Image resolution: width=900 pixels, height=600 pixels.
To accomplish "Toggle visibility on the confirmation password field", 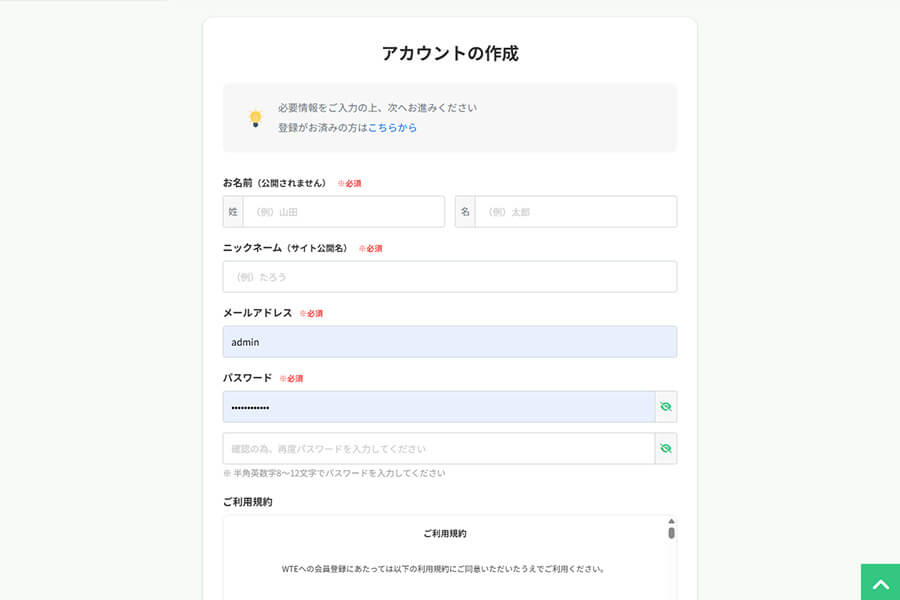I will pyautogui.click(x=665, y=448).
